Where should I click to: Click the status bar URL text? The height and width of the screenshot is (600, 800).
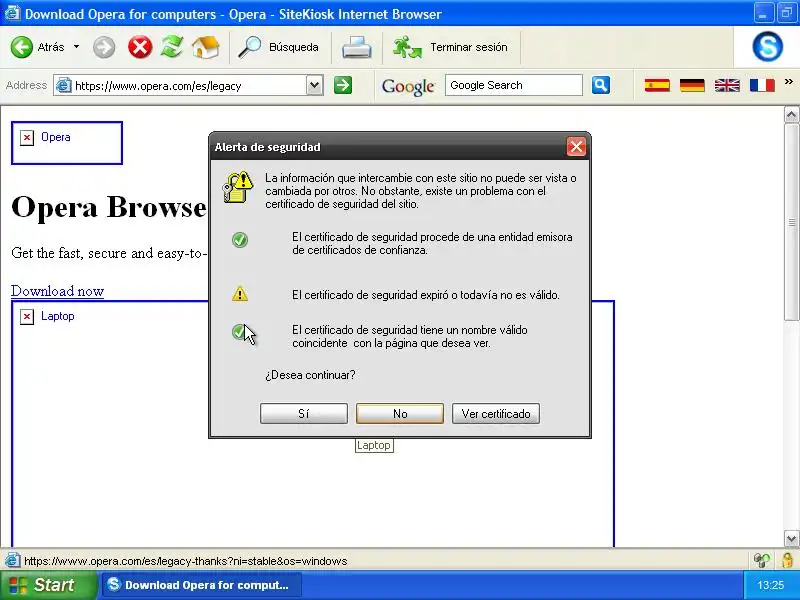[186, 561]
